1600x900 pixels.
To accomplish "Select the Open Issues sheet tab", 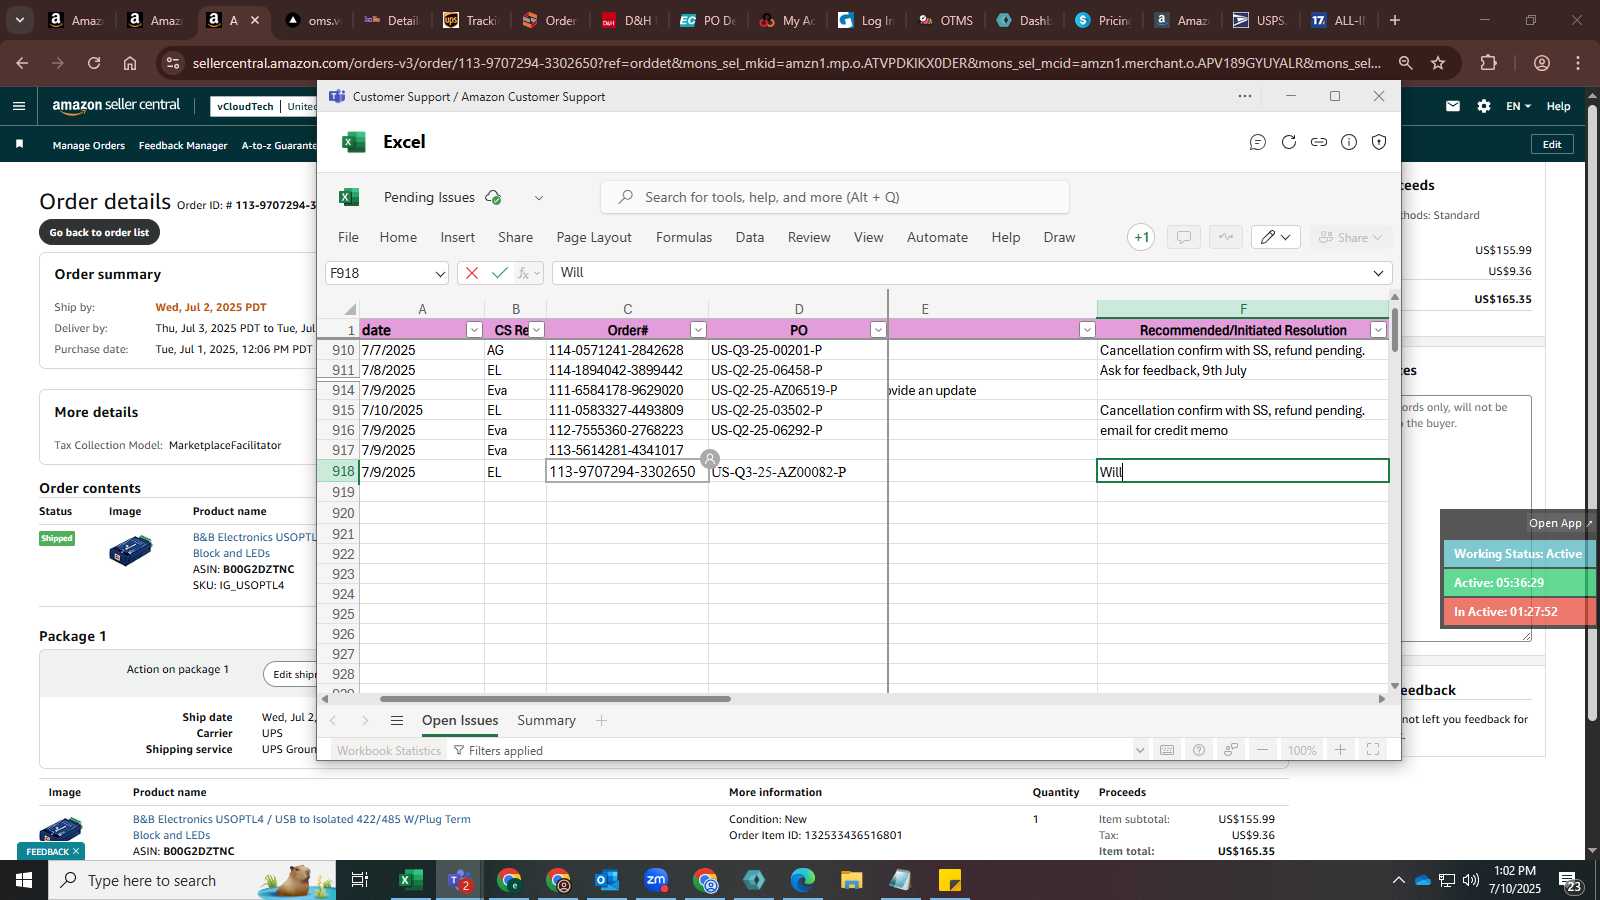I will click(460, 720).
